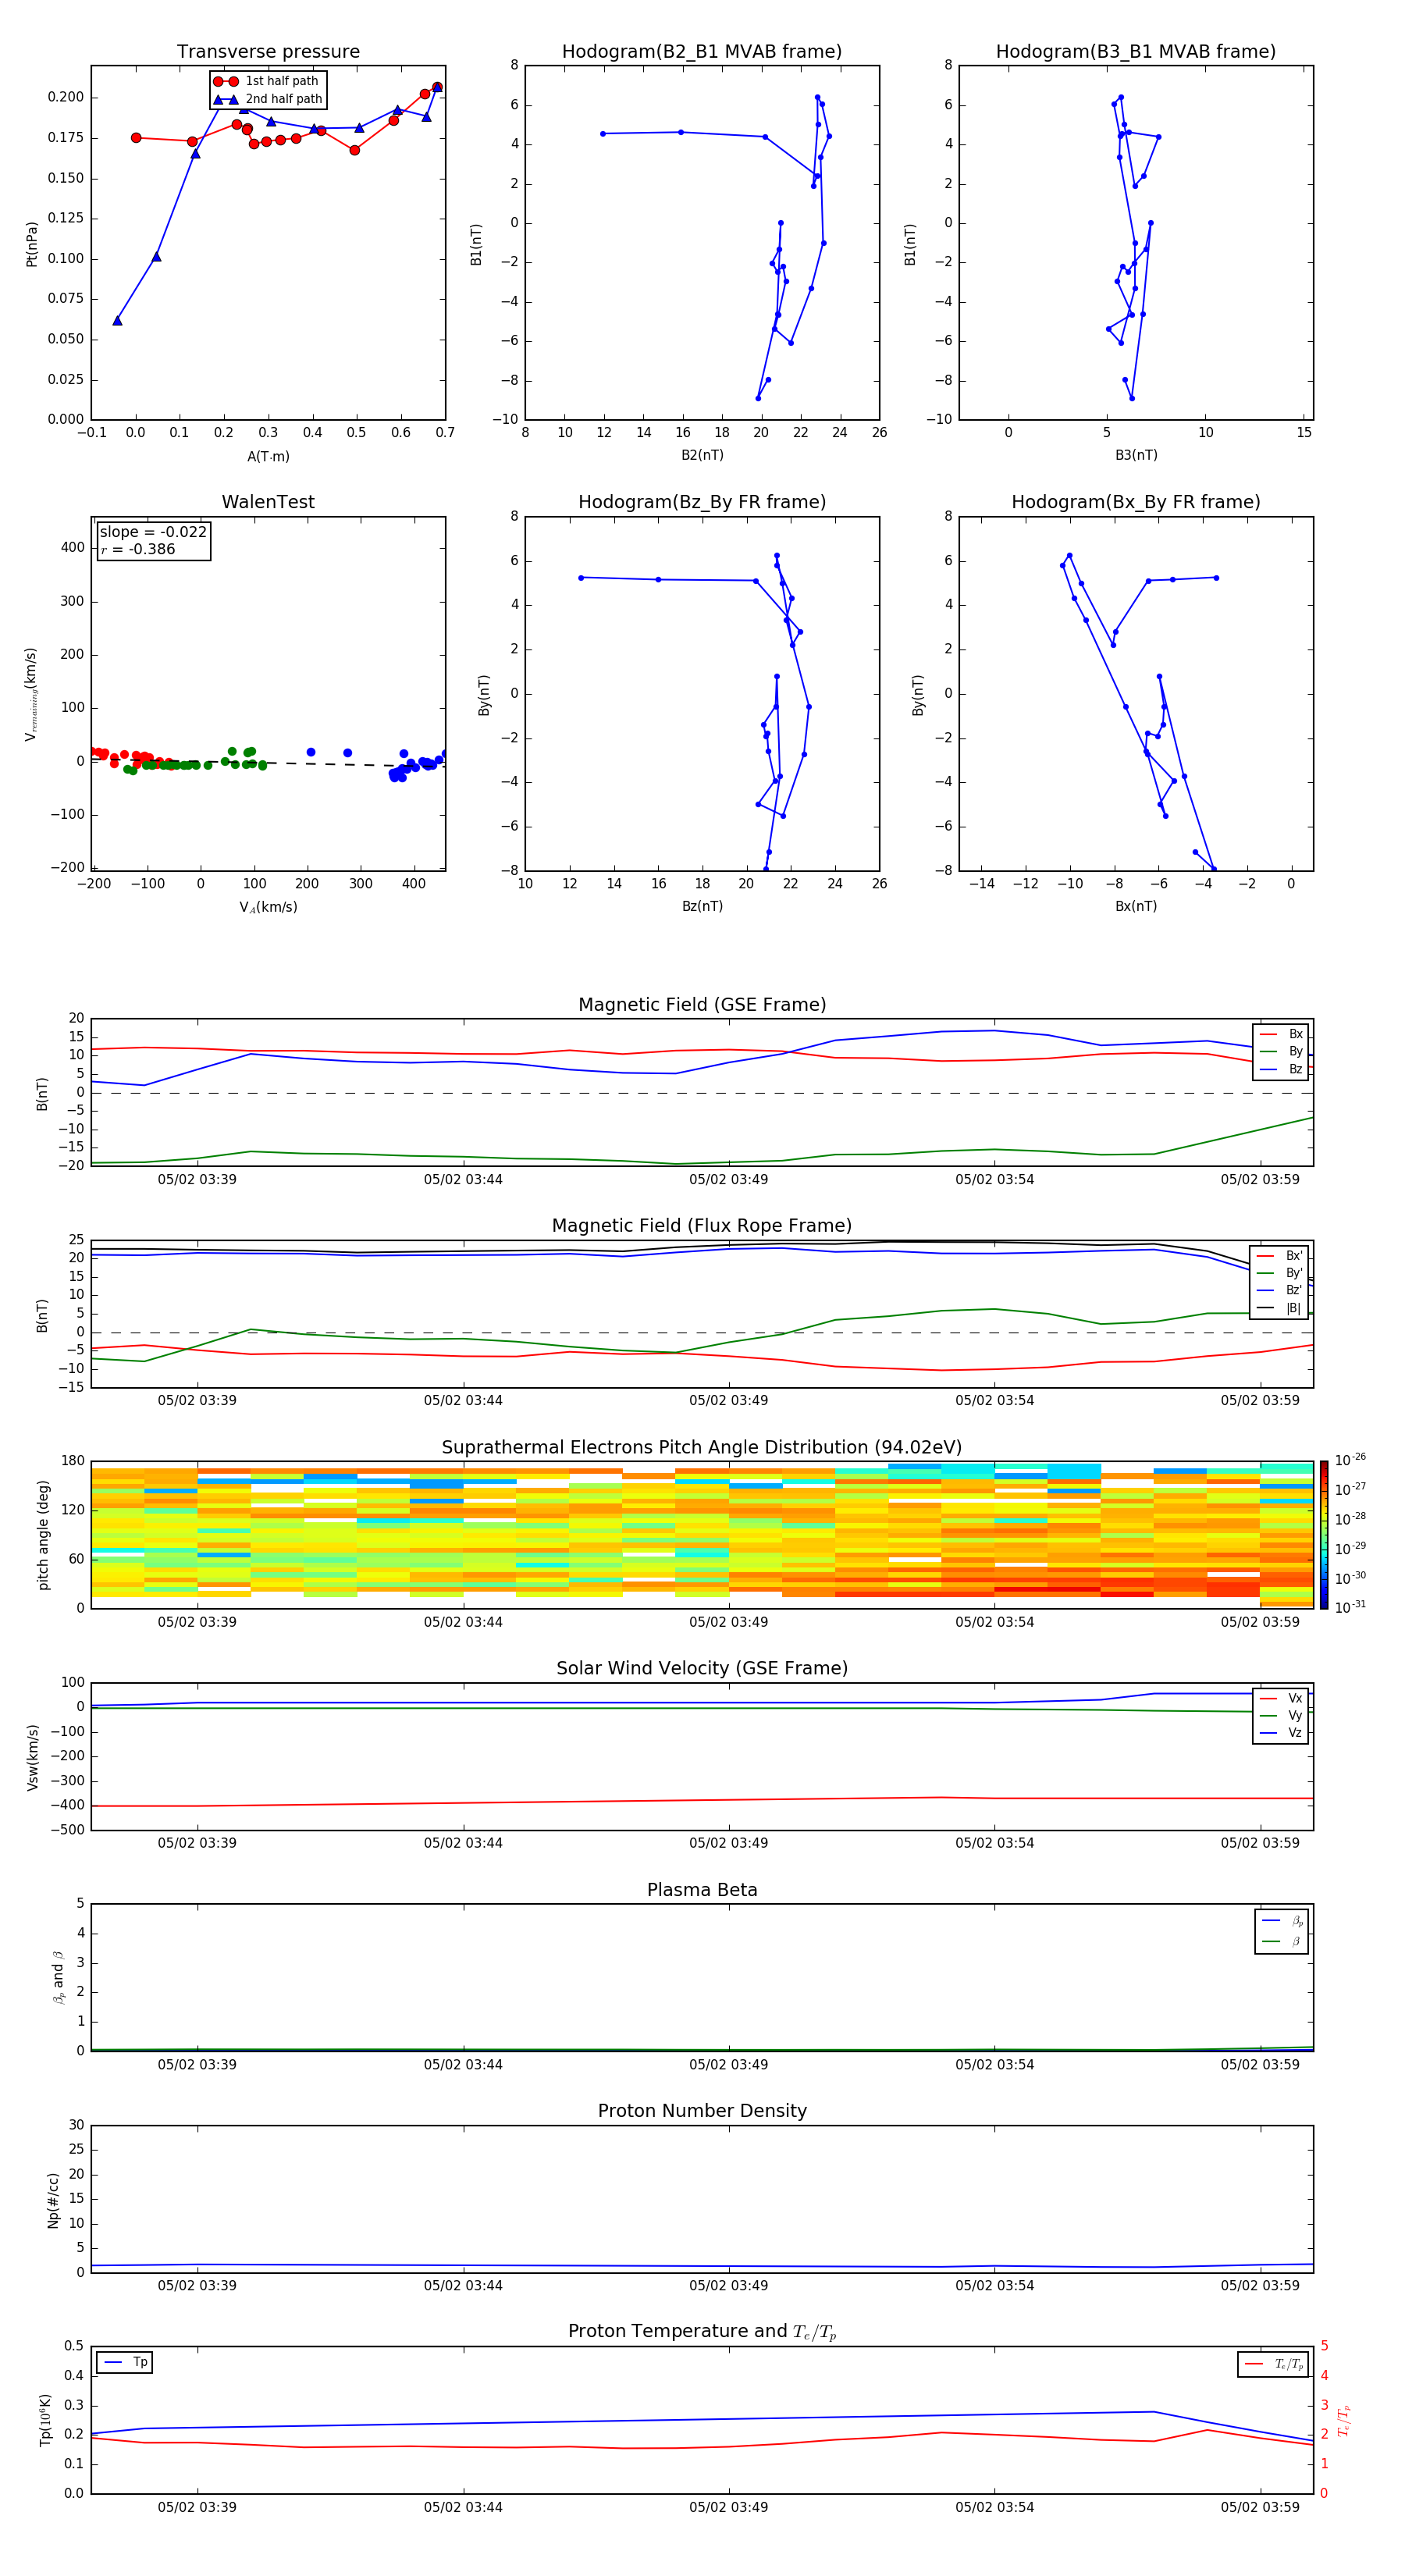
Task: Click "05/02 03:39" tick under GSE Magnetic Field plot
Action: (197, 1180)
